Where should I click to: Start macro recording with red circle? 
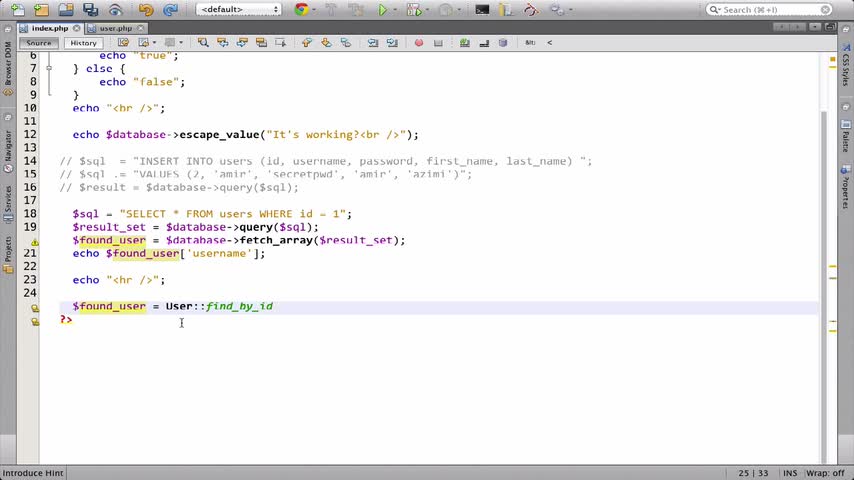pyautogui.click(x=418, y=42)
